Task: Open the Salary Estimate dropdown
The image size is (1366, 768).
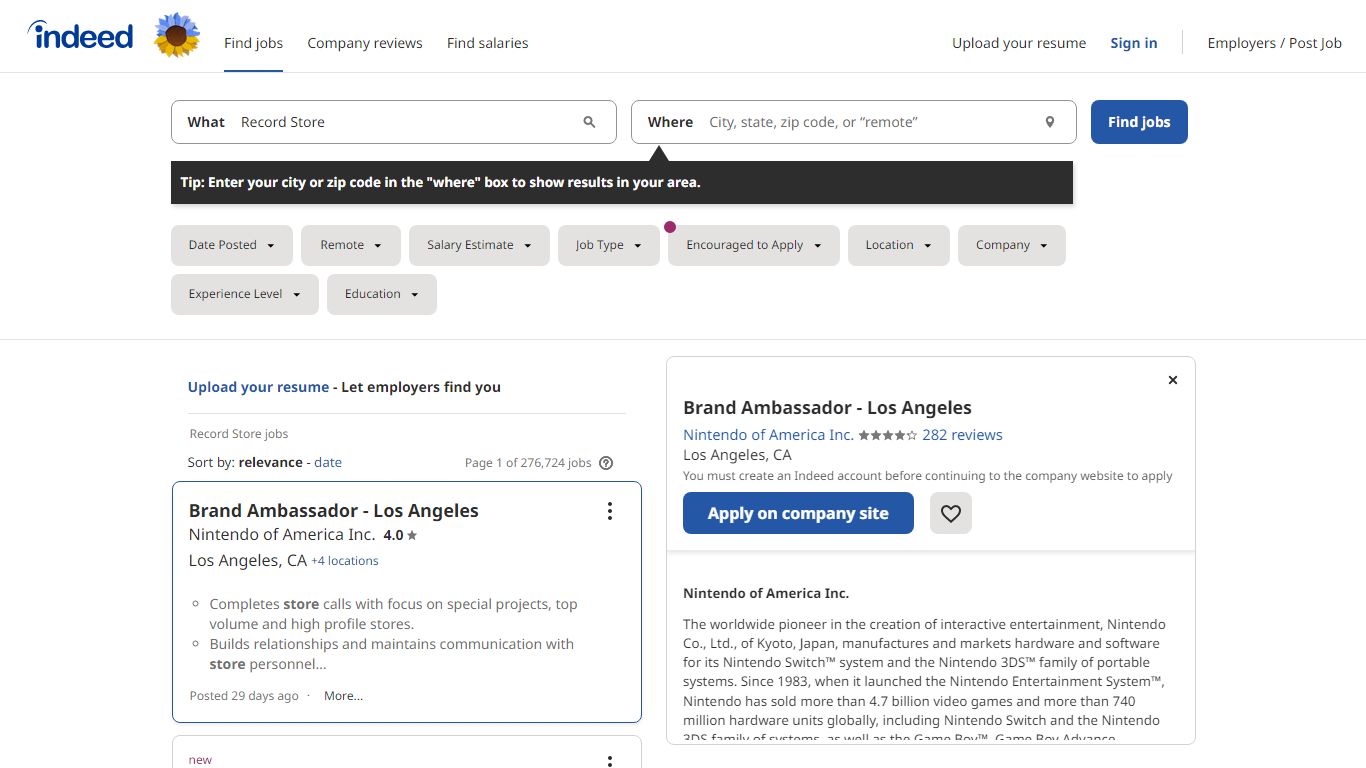Action: [x=479, y=245]
